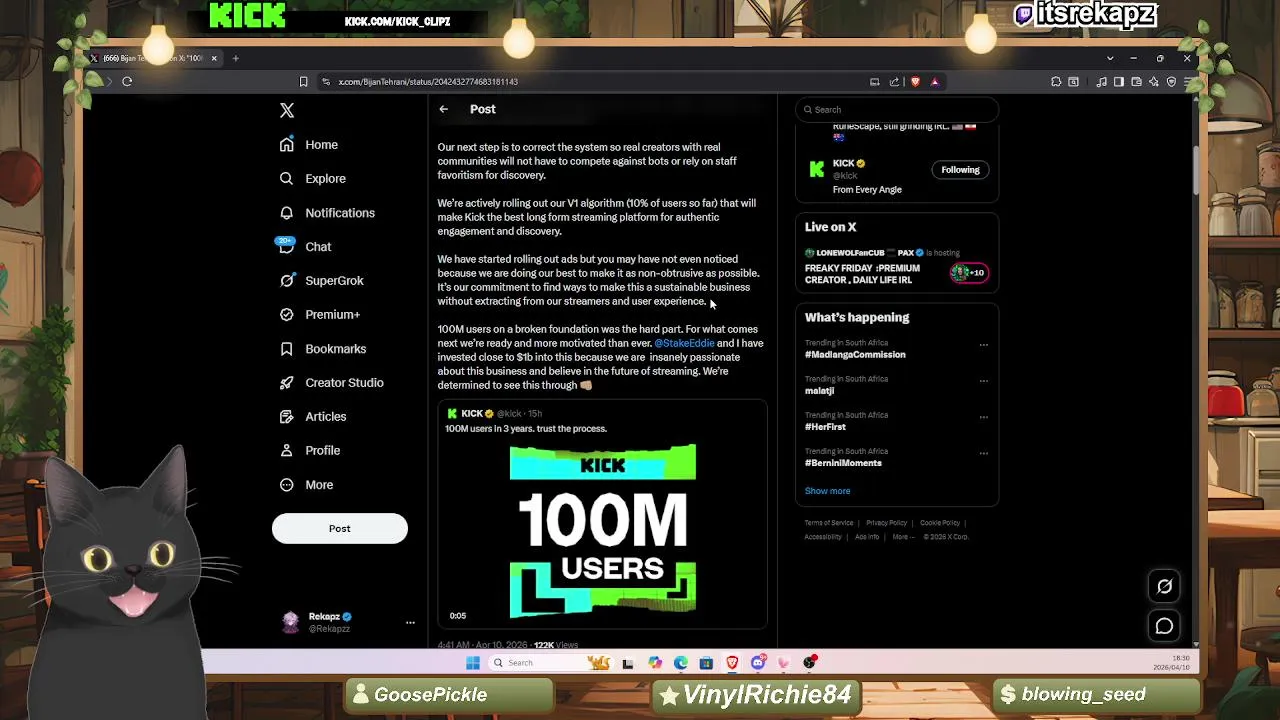Click the @StakeEddie mention link
1280x720 pixels.
684,343
